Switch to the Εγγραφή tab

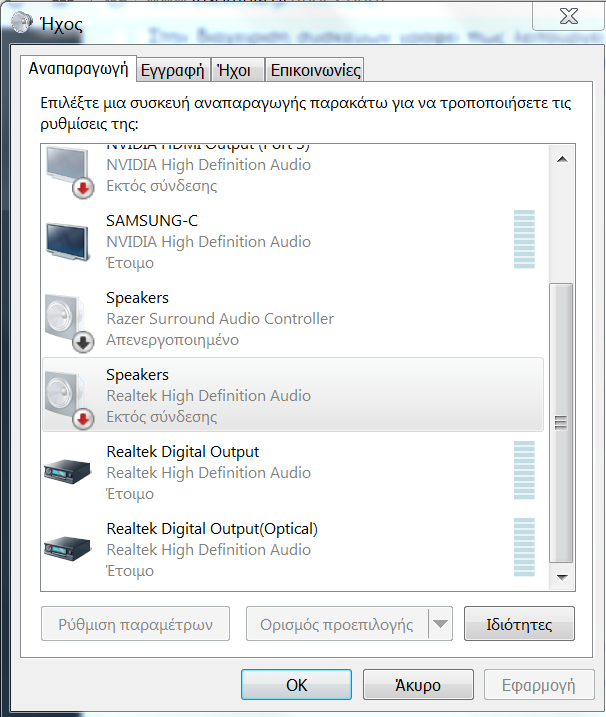point(173,70)
